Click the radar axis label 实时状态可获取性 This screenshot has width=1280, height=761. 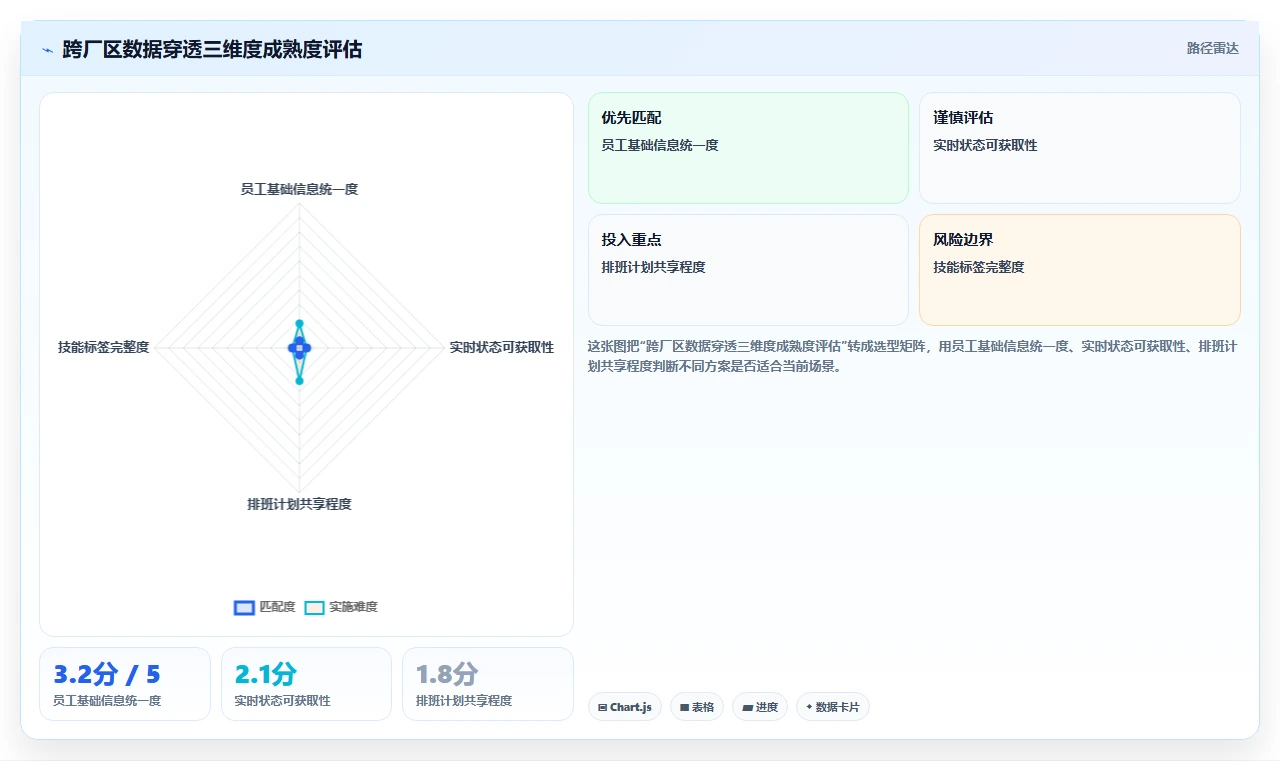coord(501,347)
